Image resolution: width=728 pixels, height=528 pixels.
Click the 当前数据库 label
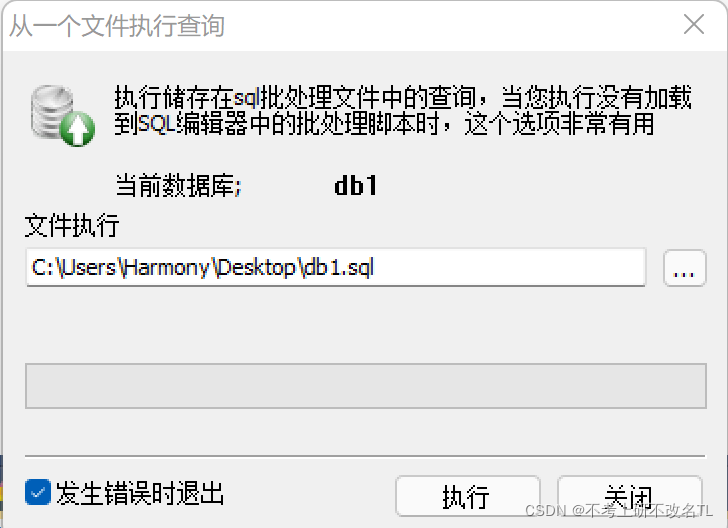point(178,186)
